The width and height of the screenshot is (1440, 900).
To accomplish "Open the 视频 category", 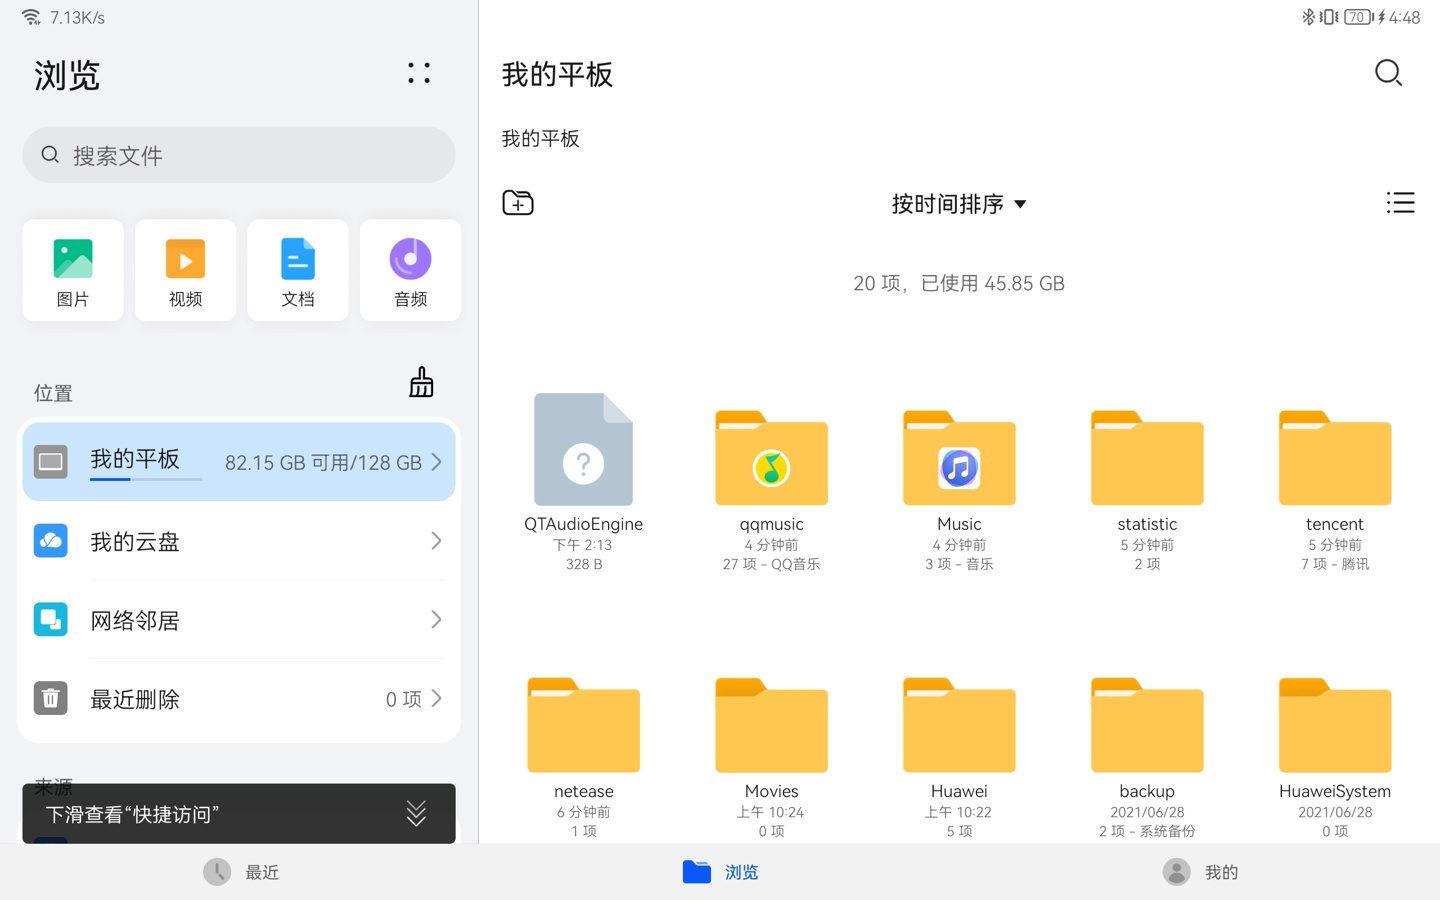I will tap(185, 270).
